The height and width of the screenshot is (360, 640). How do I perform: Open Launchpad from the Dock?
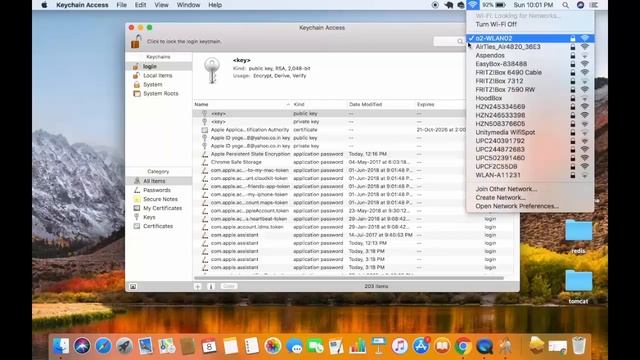[x=124, y=347]
